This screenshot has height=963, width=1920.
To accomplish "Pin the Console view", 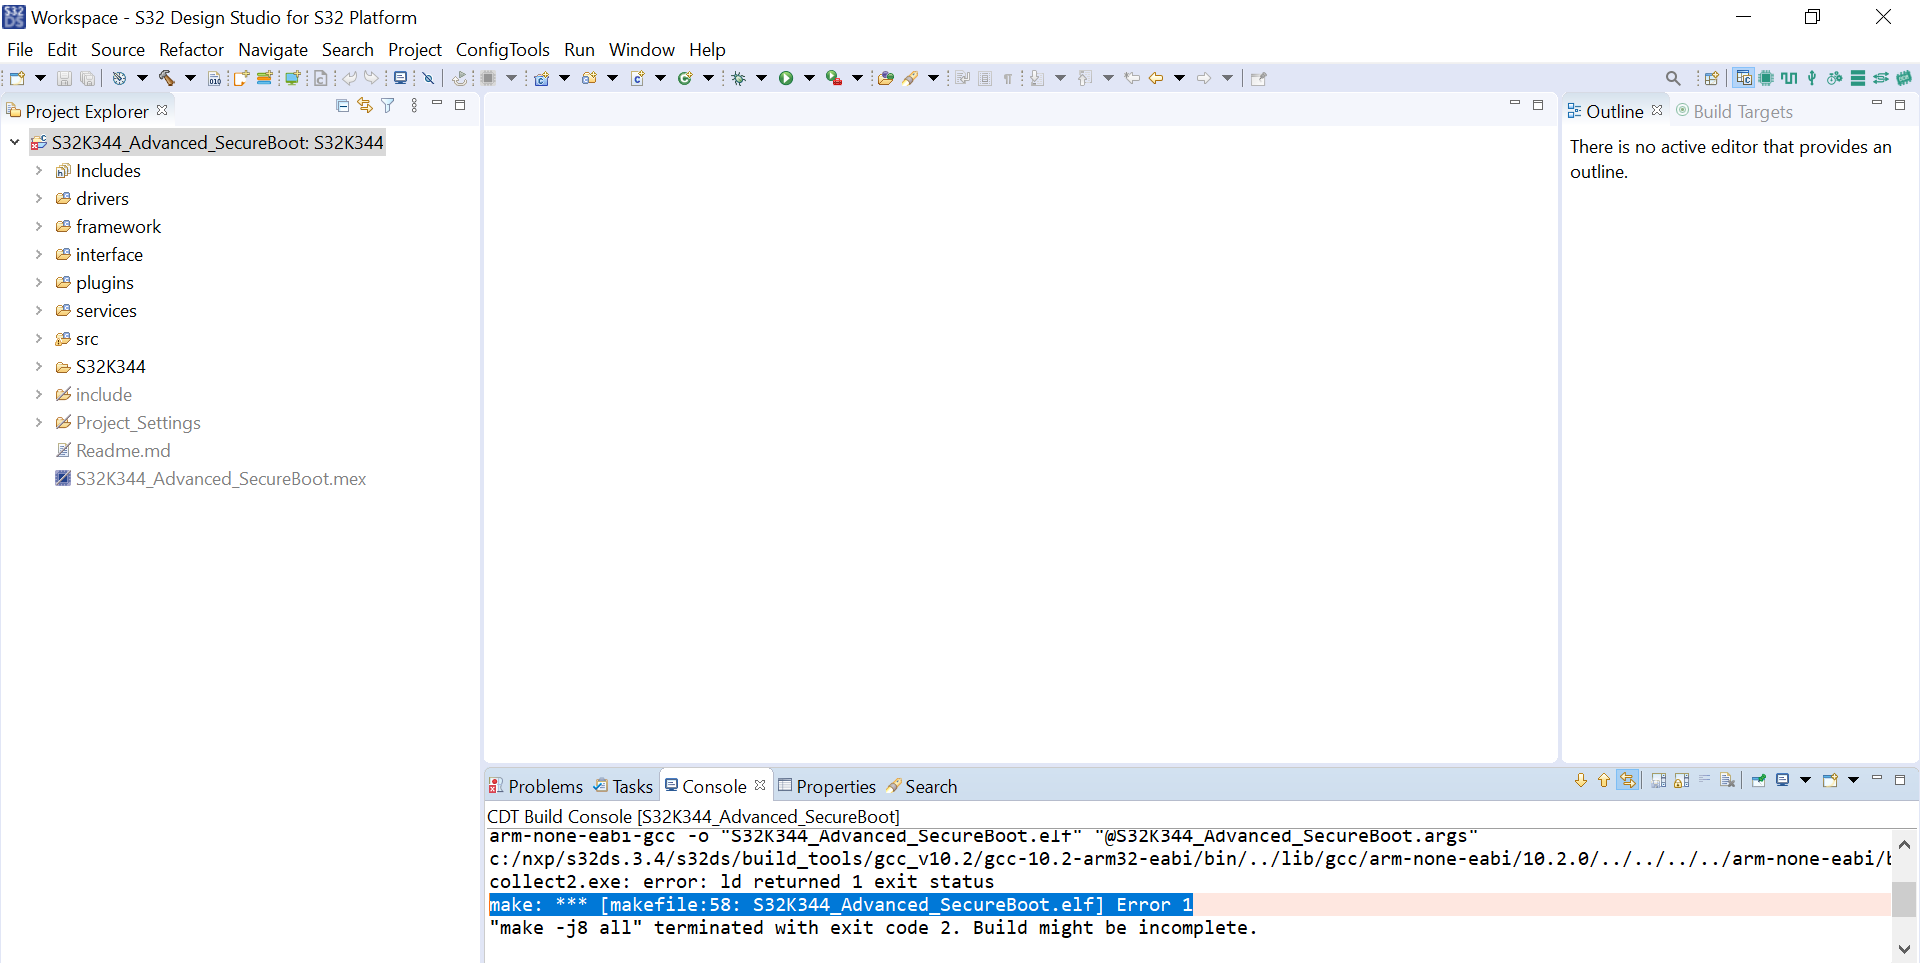I will pos(1757,780).
